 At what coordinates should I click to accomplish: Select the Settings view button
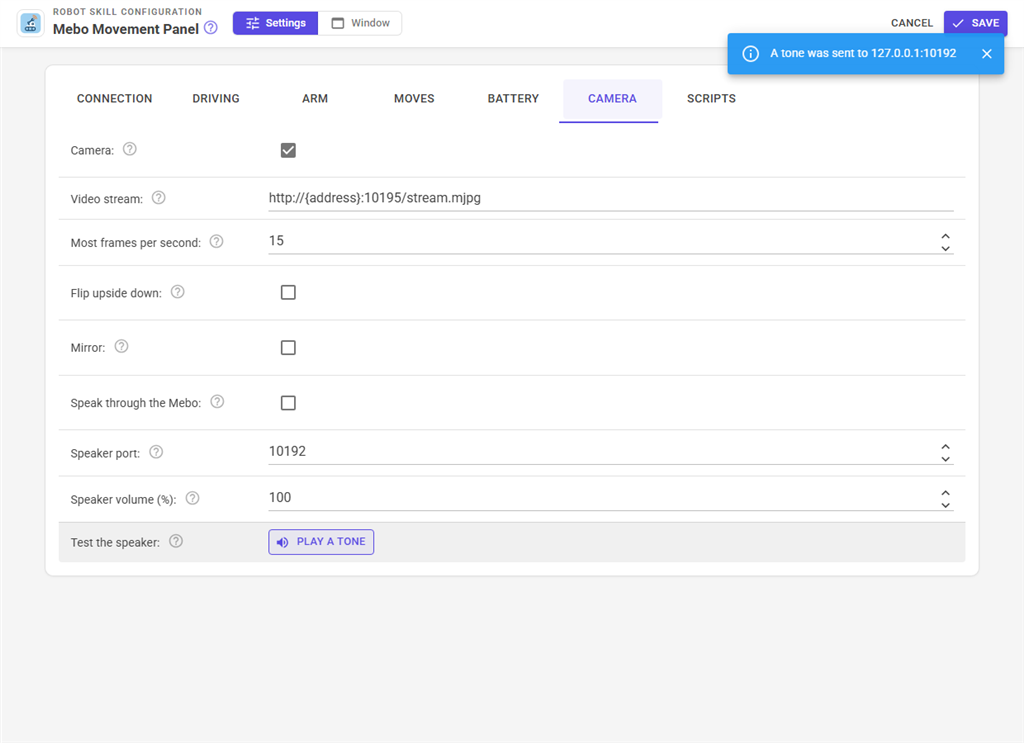(276, 23)
